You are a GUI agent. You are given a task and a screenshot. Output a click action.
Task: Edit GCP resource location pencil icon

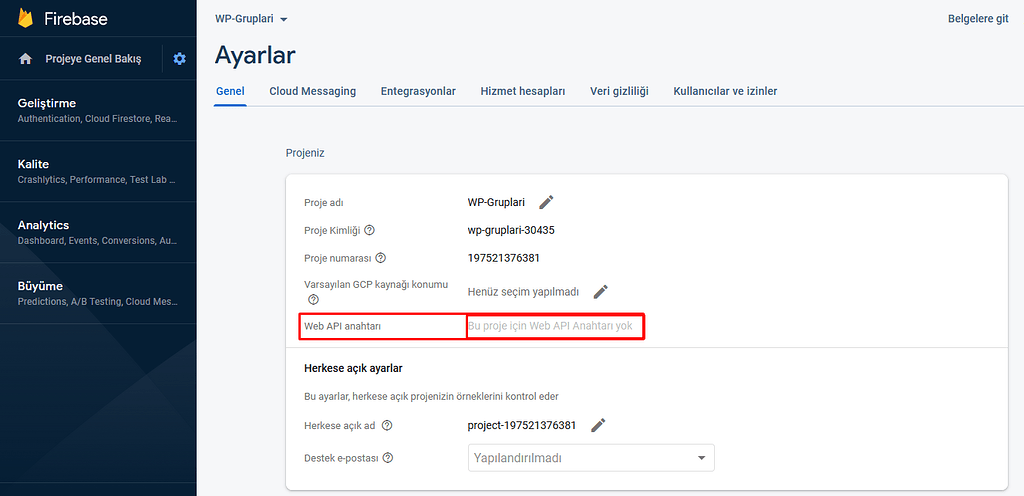(x=600, y=292)
